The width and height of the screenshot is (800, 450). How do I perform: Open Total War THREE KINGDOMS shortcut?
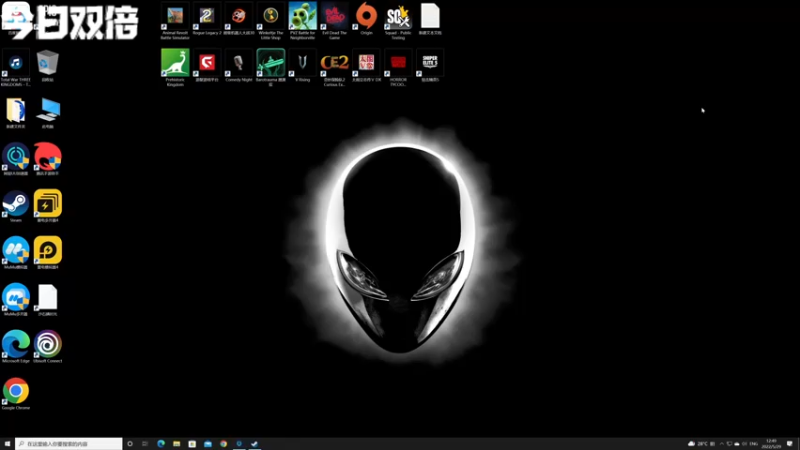click(16, 68)
